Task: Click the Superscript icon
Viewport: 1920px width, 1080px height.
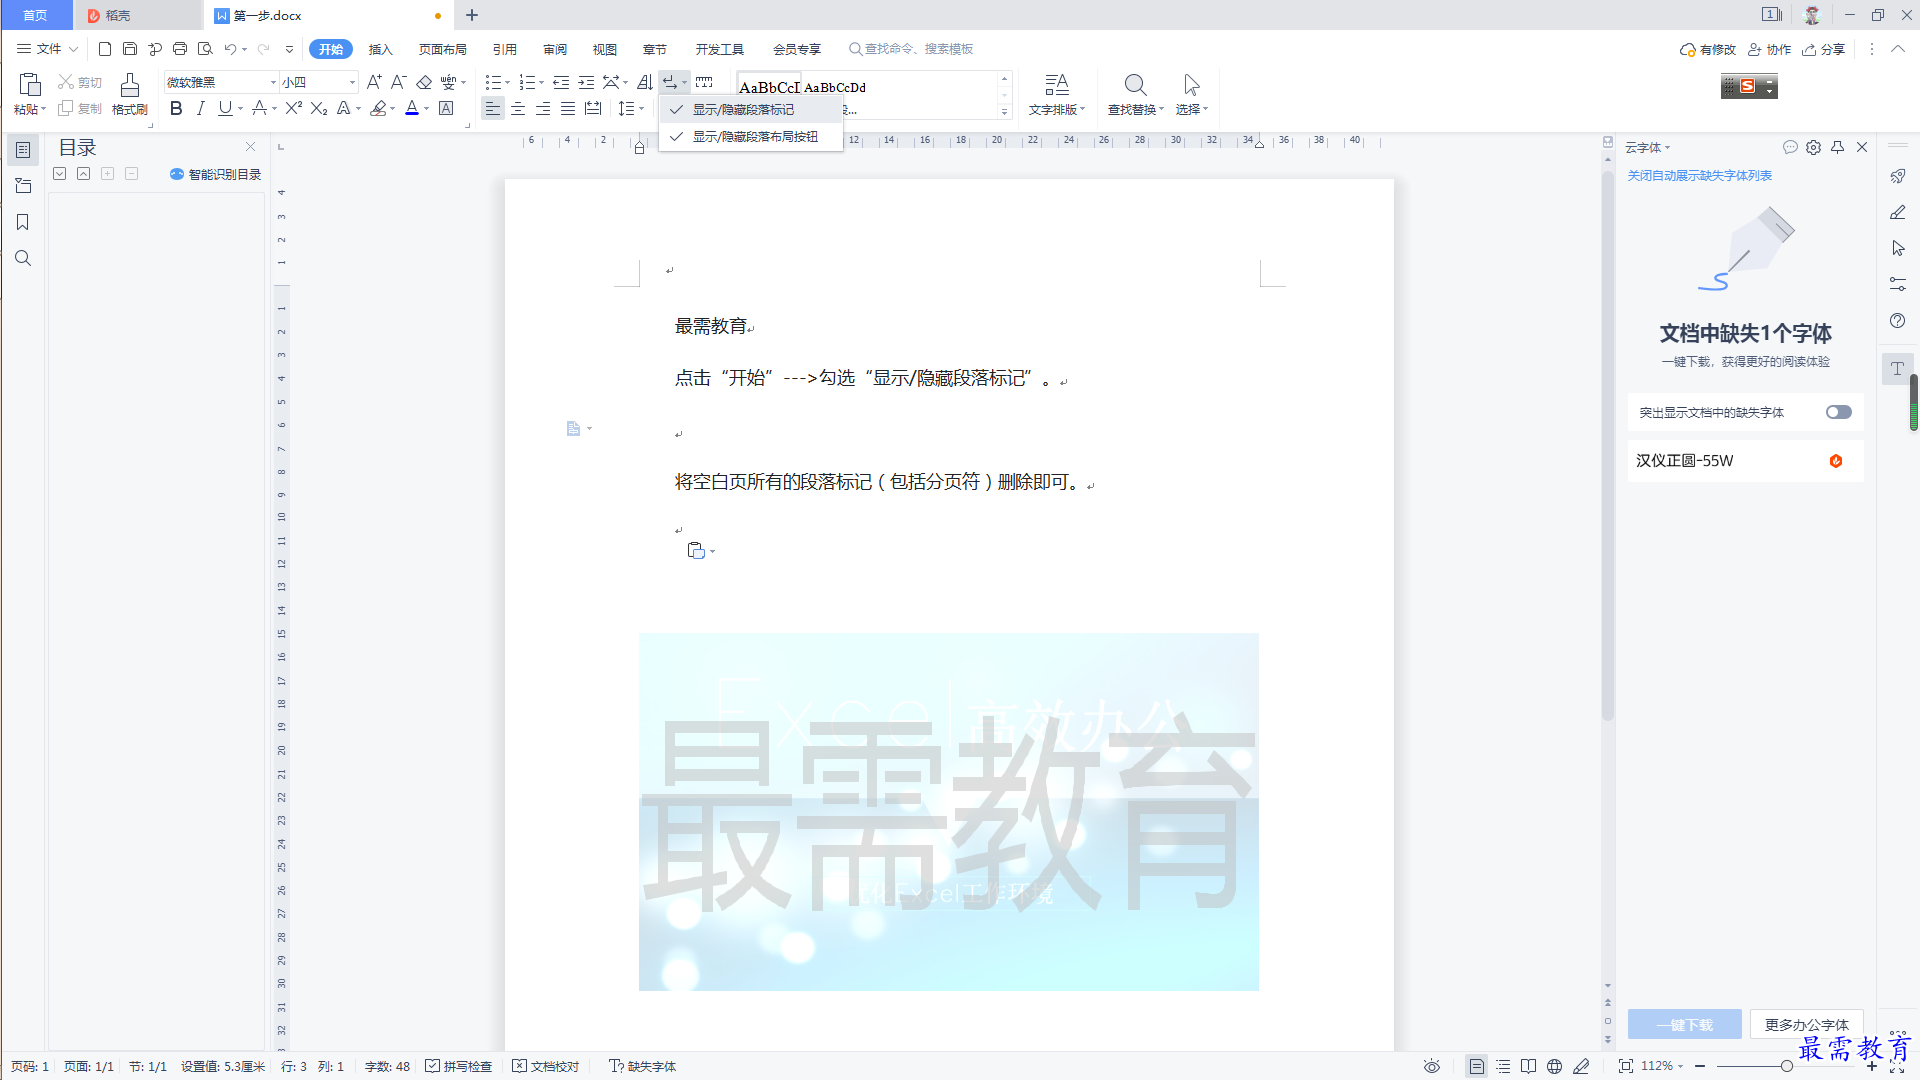Action: (293, 108)
